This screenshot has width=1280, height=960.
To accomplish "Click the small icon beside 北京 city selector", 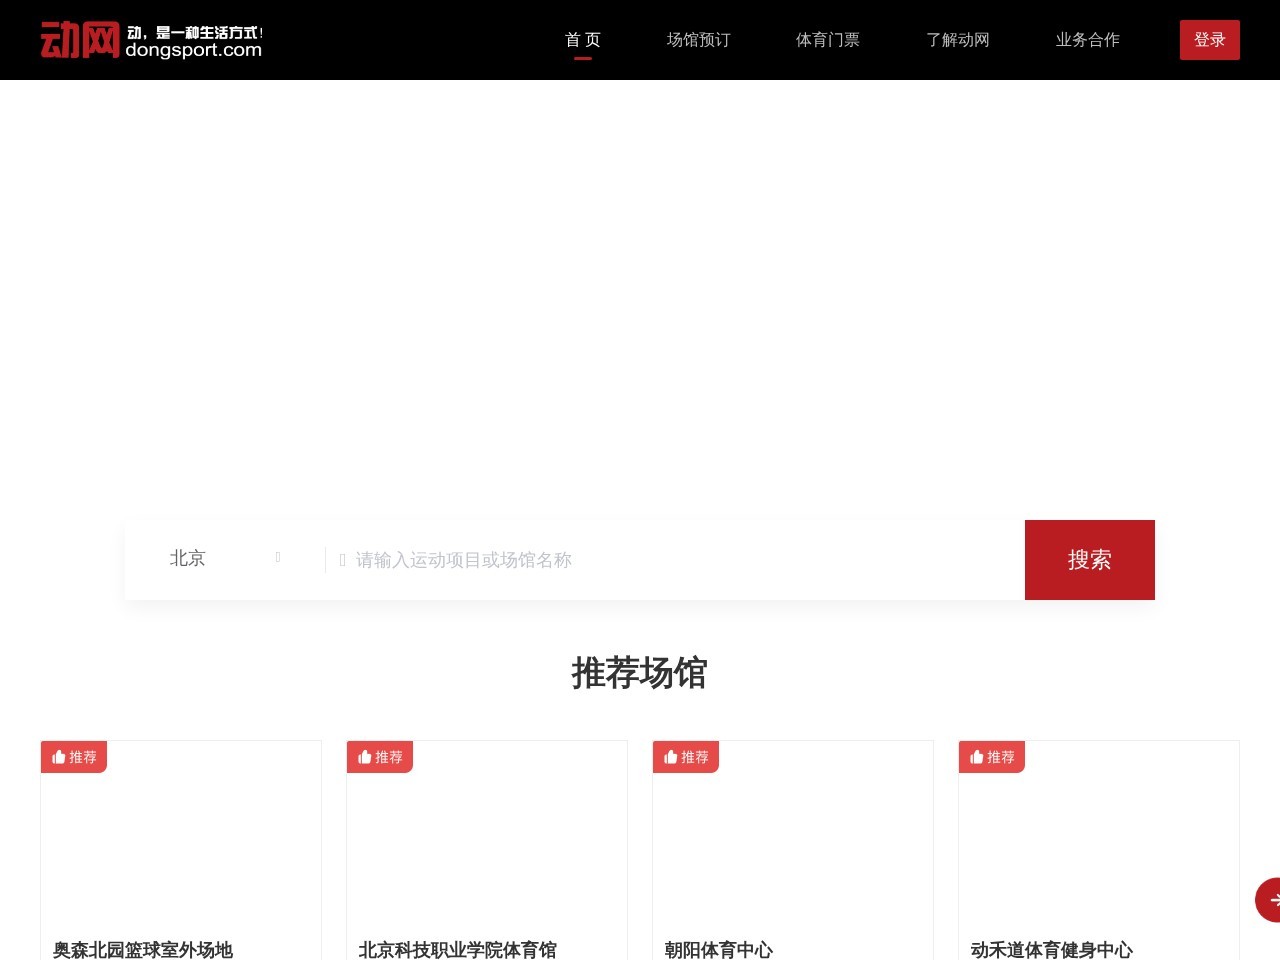I will point(277,557).
